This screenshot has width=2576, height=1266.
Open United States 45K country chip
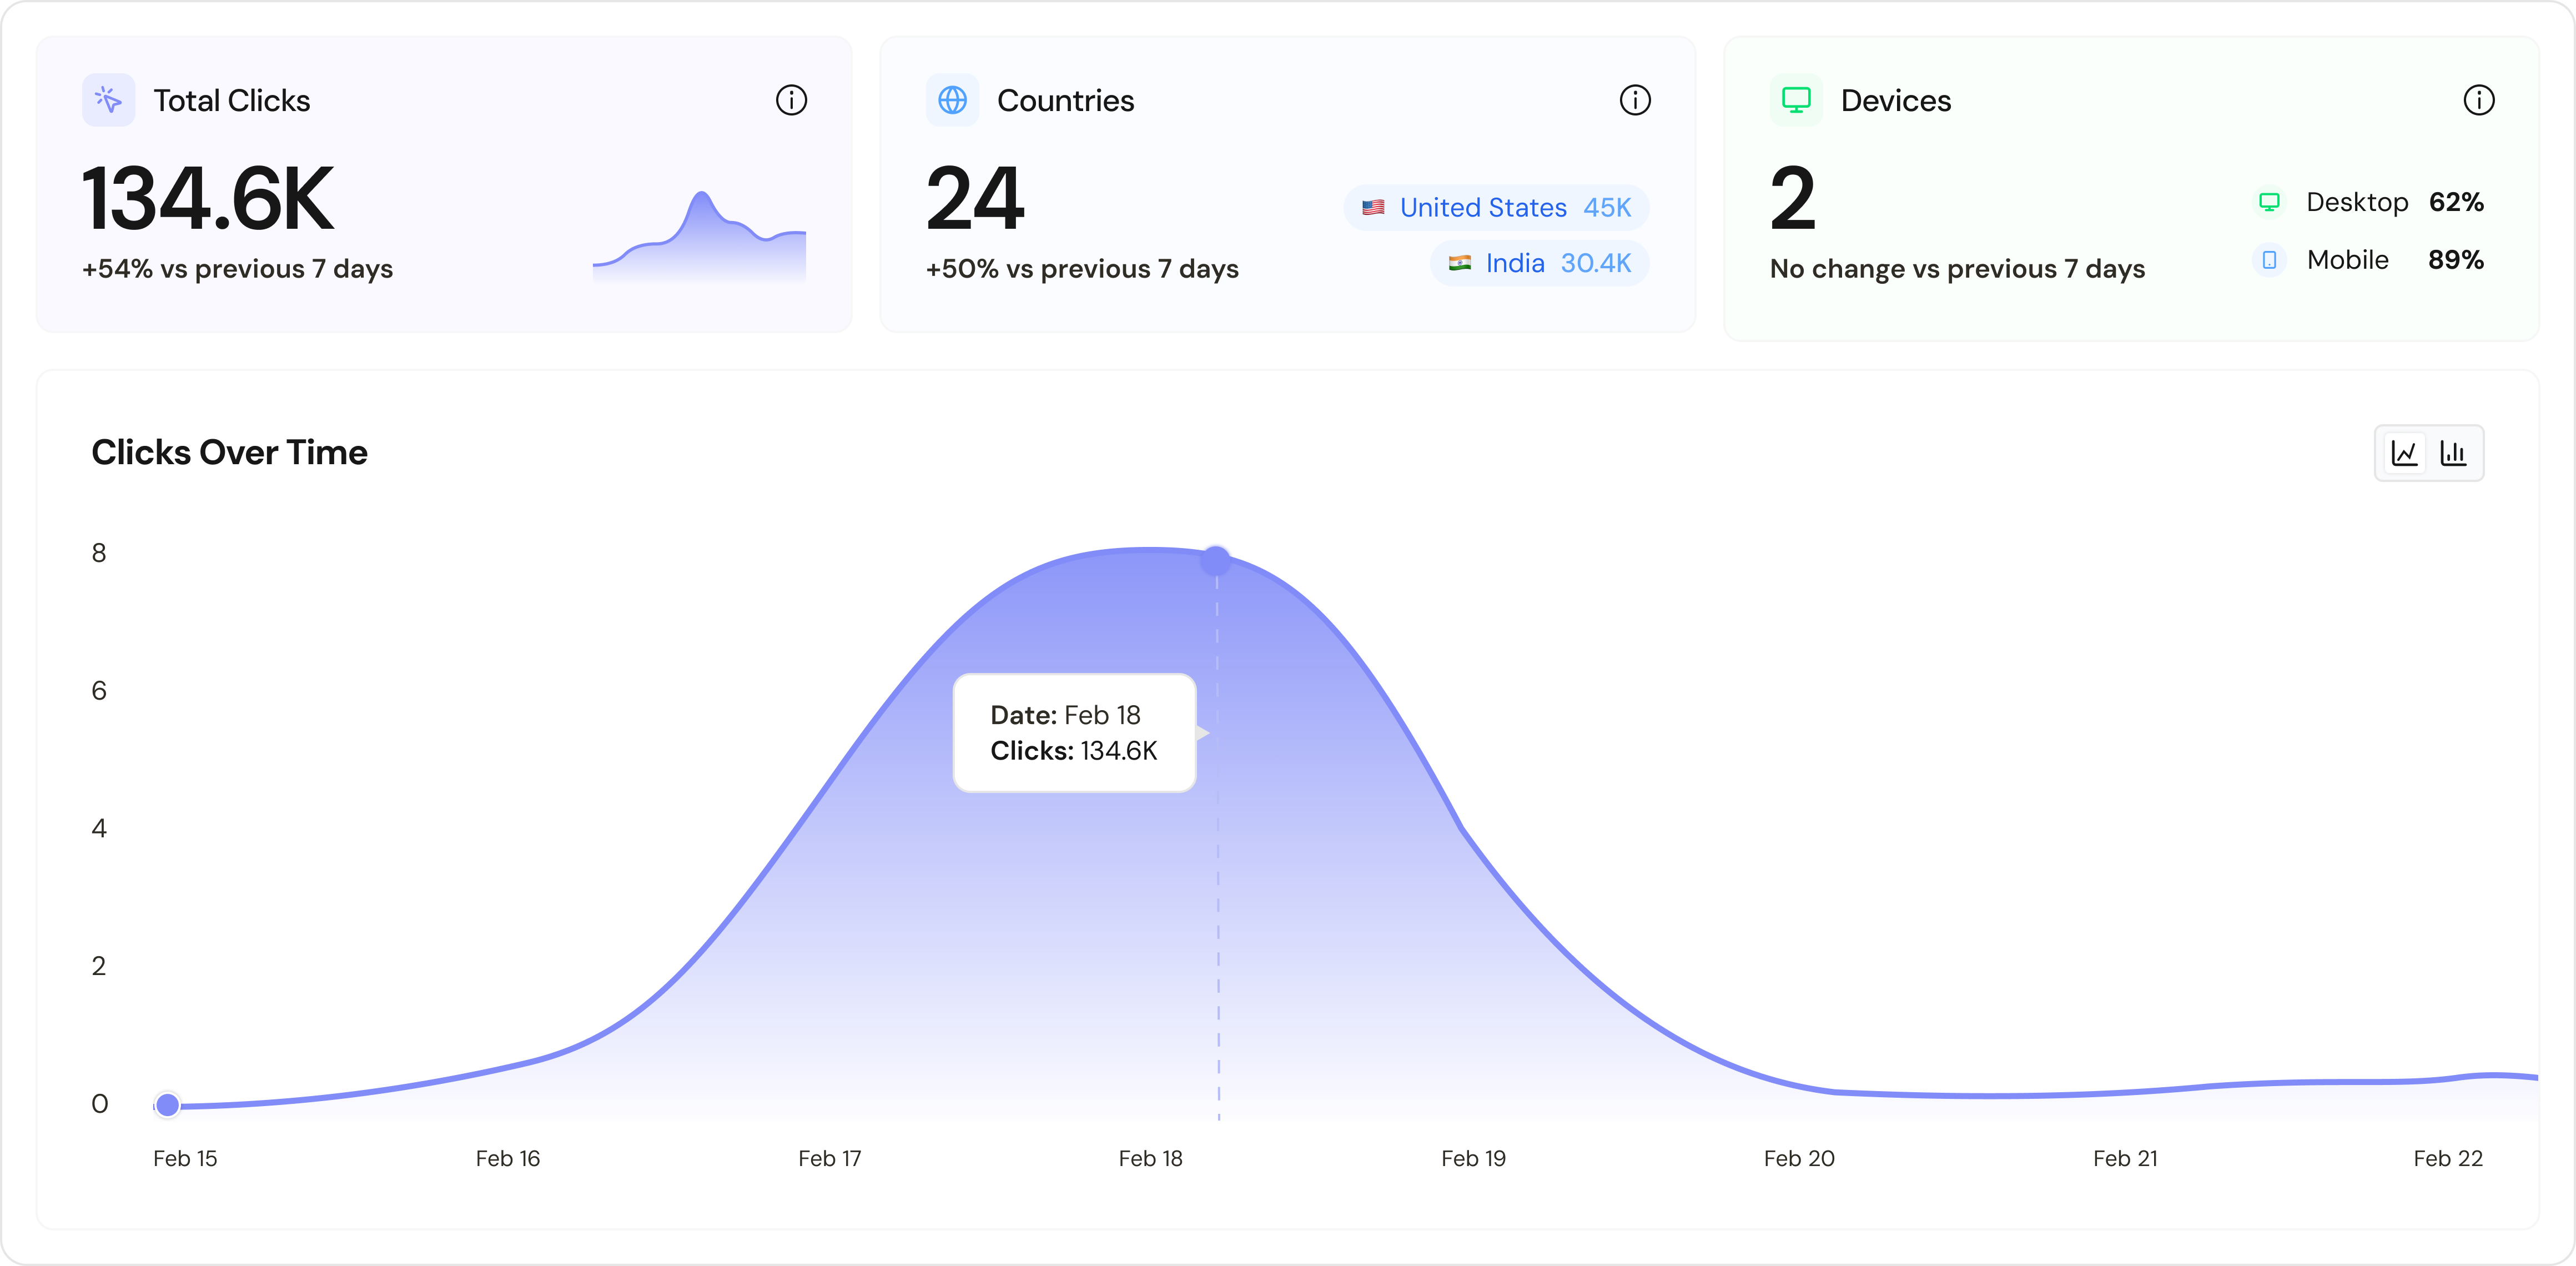pyautogui.click(x=1496, y=208)
